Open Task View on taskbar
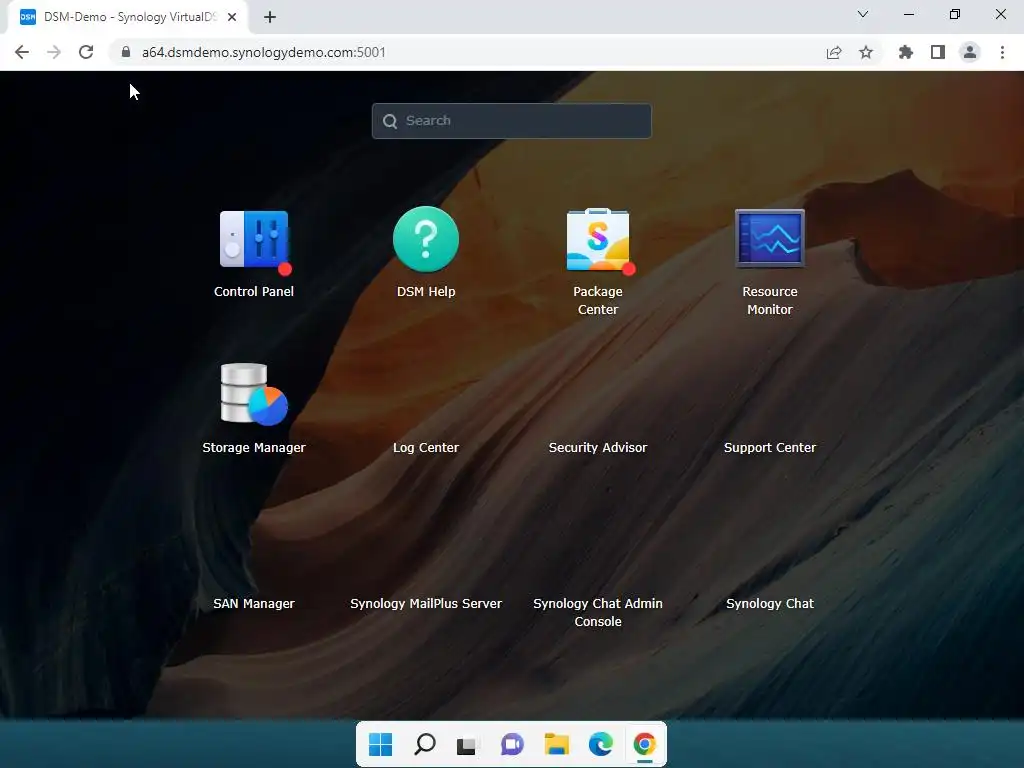This screenshot has width=1024, height=768. [468, 744]
